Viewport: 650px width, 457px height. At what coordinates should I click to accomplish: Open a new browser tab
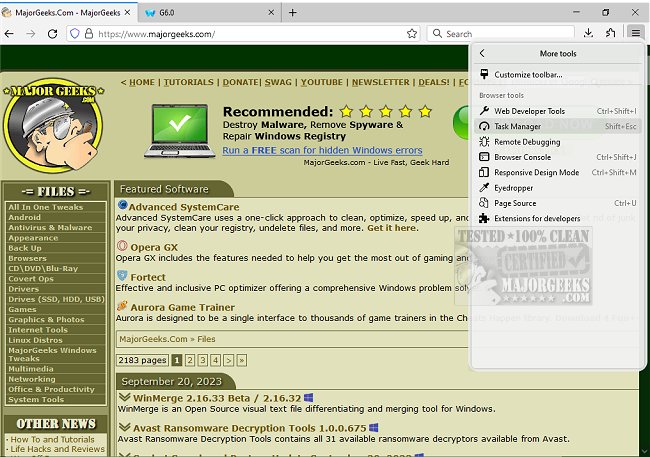[293, 12]
